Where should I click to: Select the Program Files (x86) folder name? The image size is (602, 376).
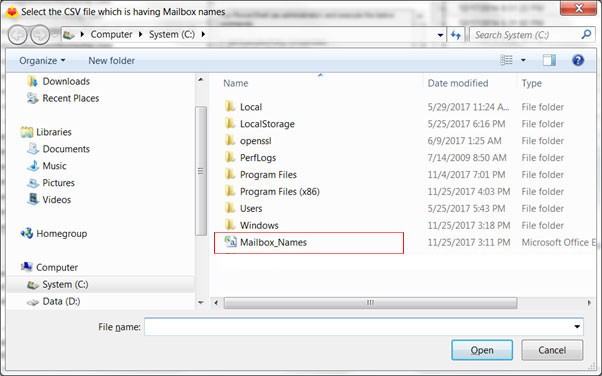280,191
